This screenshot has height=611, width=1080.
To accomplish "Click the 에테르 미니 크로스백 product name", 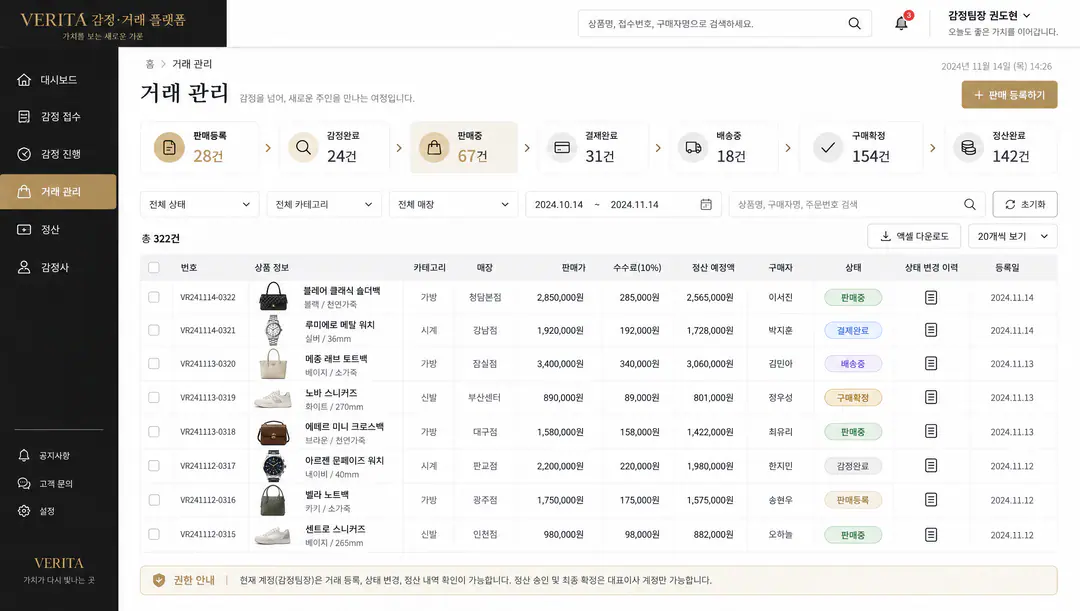I will (x=344, y=426).
